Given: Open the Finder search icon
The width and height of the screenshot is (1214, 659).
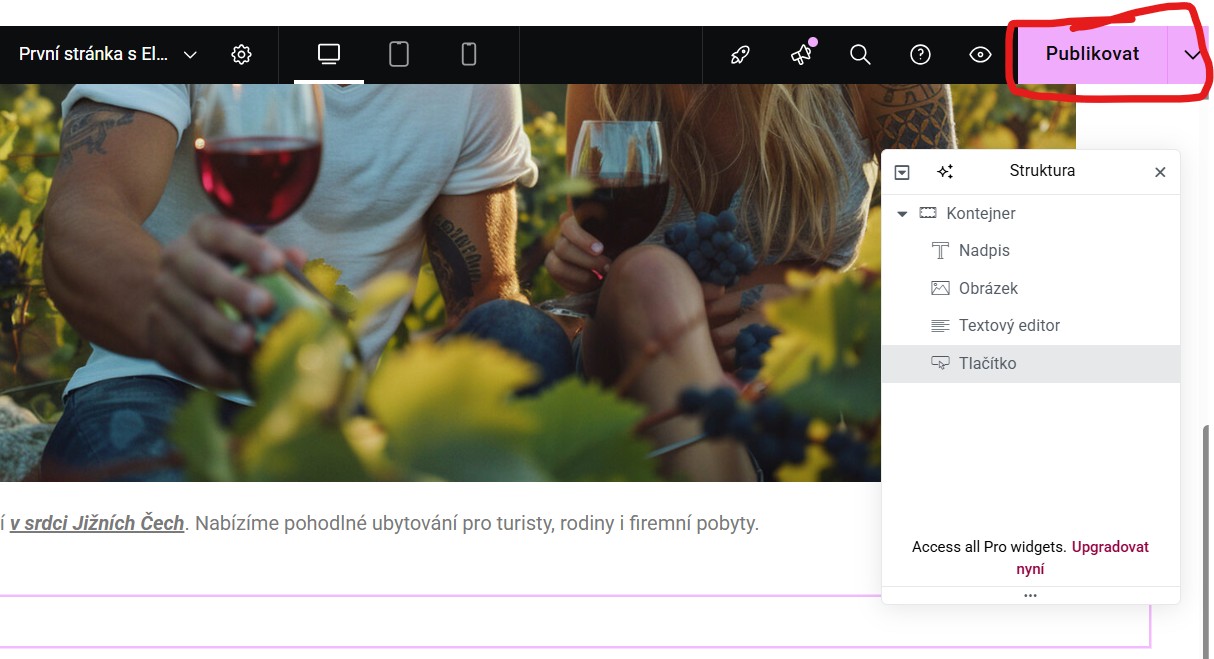Looking at the screenshot, I should 860,55.
